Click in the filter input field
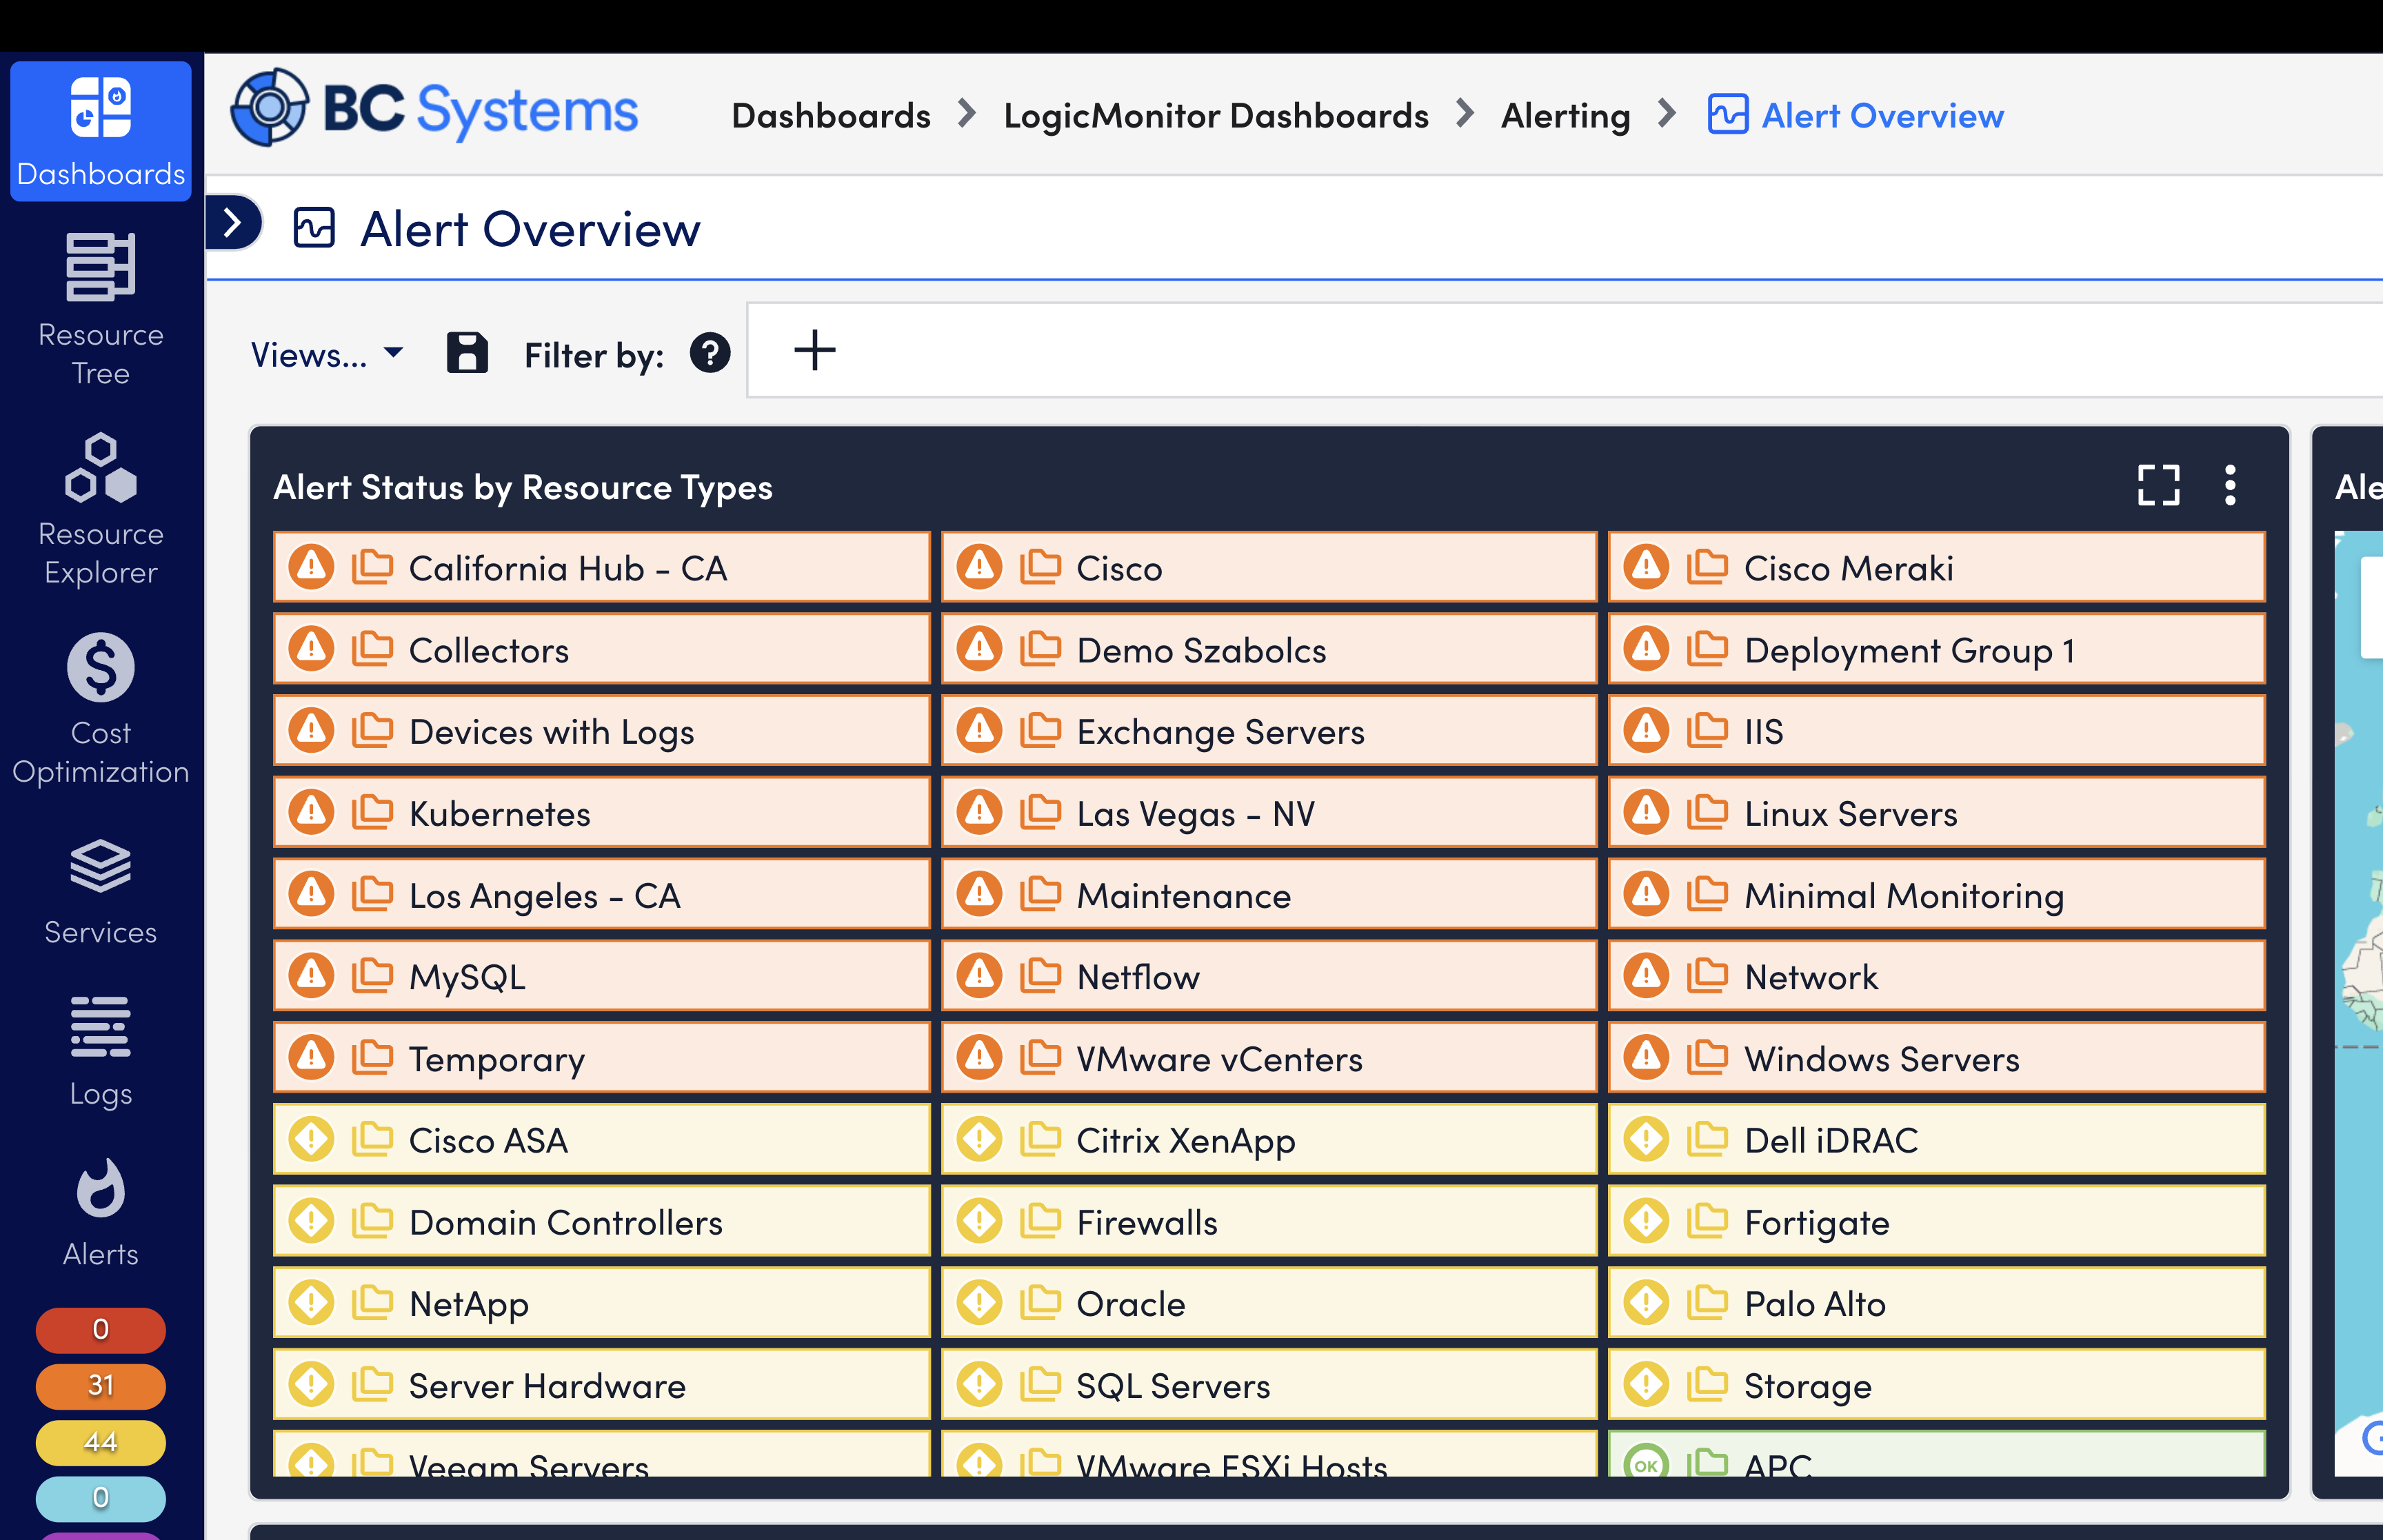2383x1540 pixels. click(x=1565, y=351)
